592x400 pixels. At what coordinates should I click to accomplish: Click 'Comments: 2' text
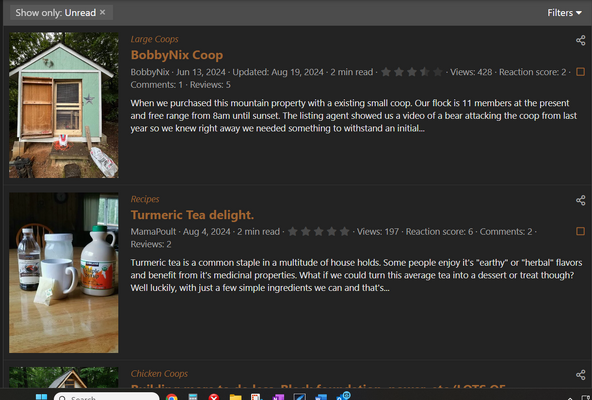coord(506,232)
